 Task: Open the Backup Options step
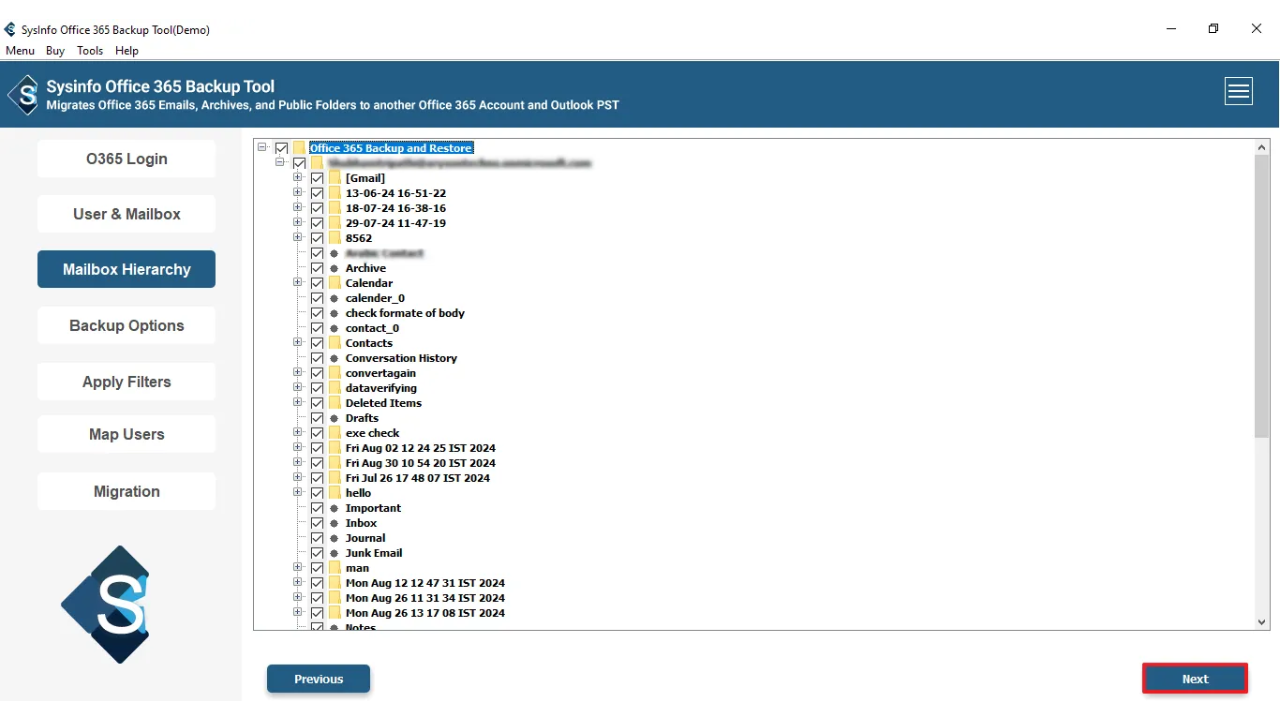pyautogui.click(x=126, y=326)
